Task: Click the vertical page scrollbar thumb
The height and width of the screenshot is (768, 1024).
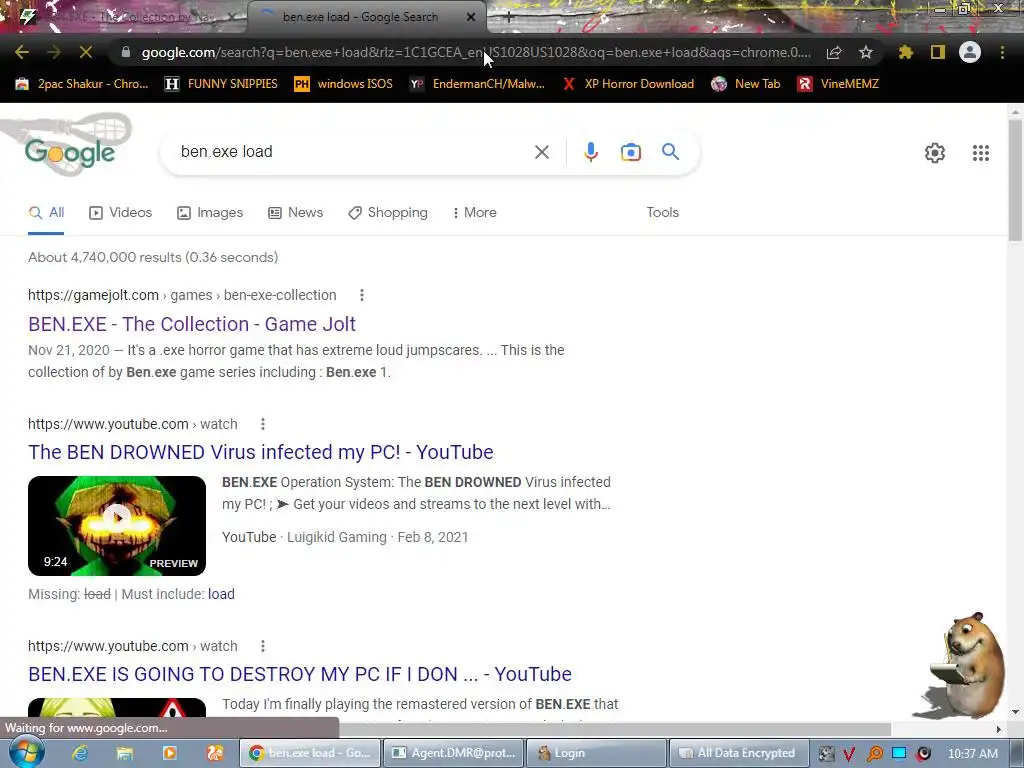Action: pyautogui.click(x=1015, y=180)
